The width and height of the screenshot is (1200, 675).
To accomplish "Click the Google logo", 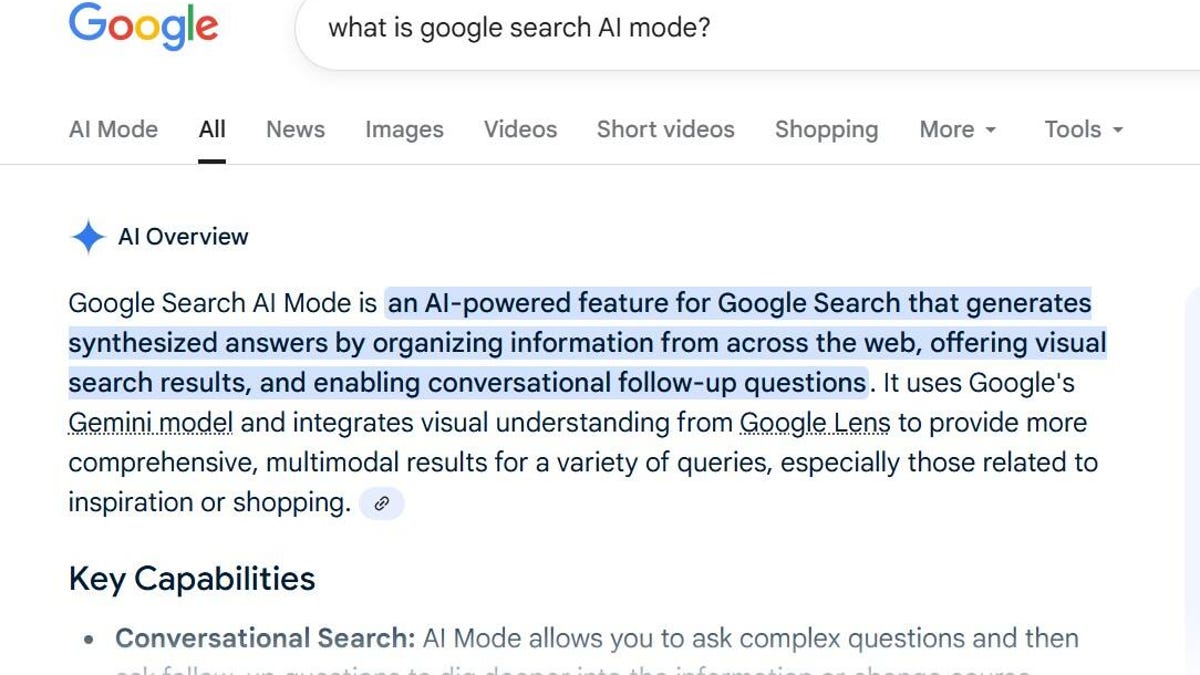I will pyautogui.click(x=143, y=27).
